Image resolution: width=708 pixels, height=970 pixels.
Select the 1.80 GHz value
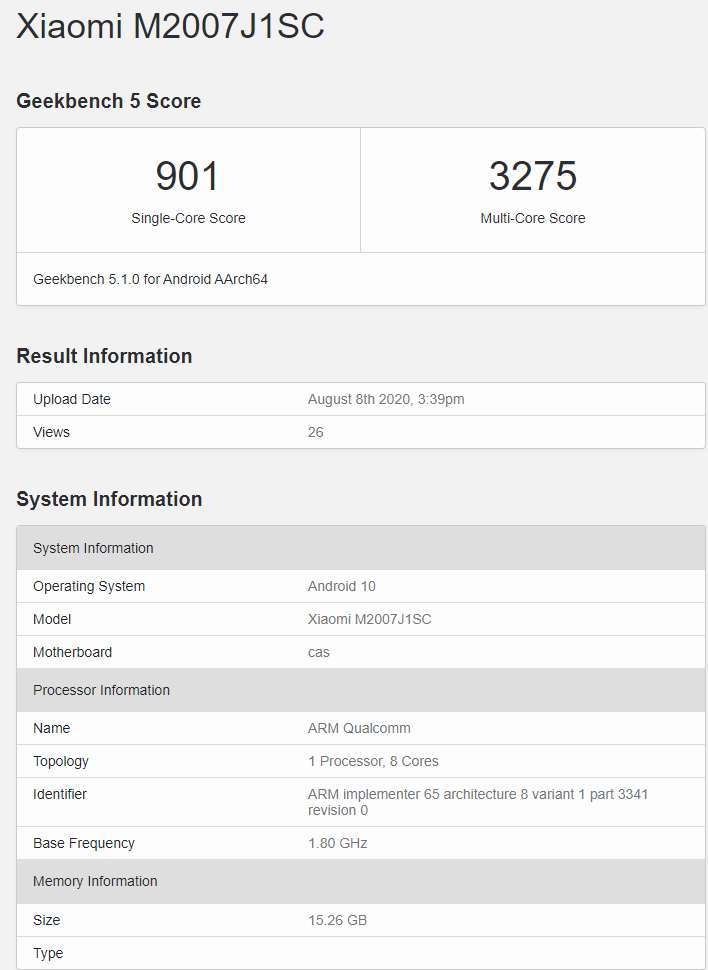[x=338, y=844]
